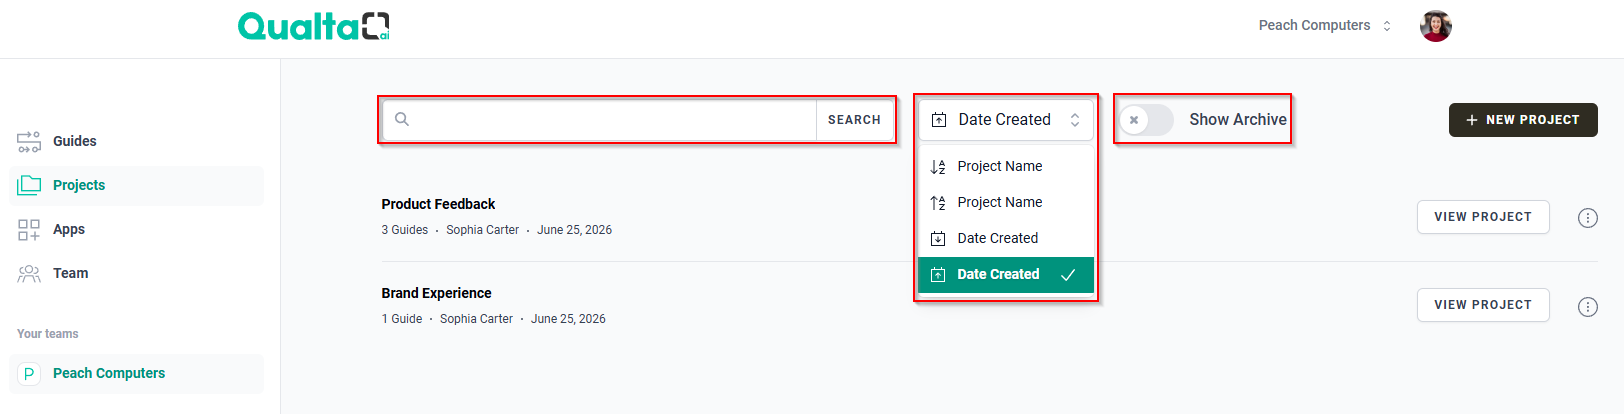Screen dimensions: 1624x414
Task: Open more options for Brand Experience
Action: 1588,307
